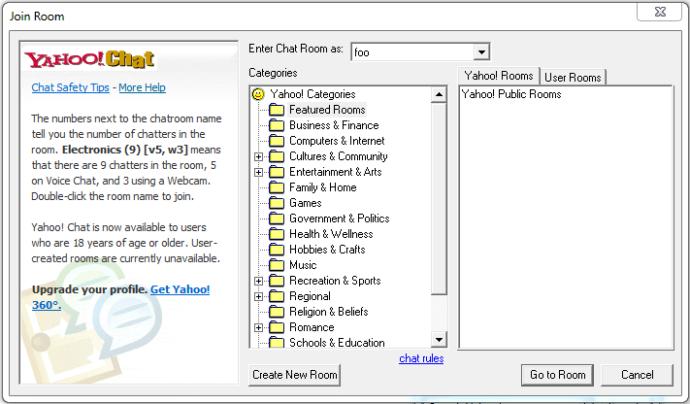Click the Music folder icon
The width and height of the screenshot is (690, 404).
[276, 265]
